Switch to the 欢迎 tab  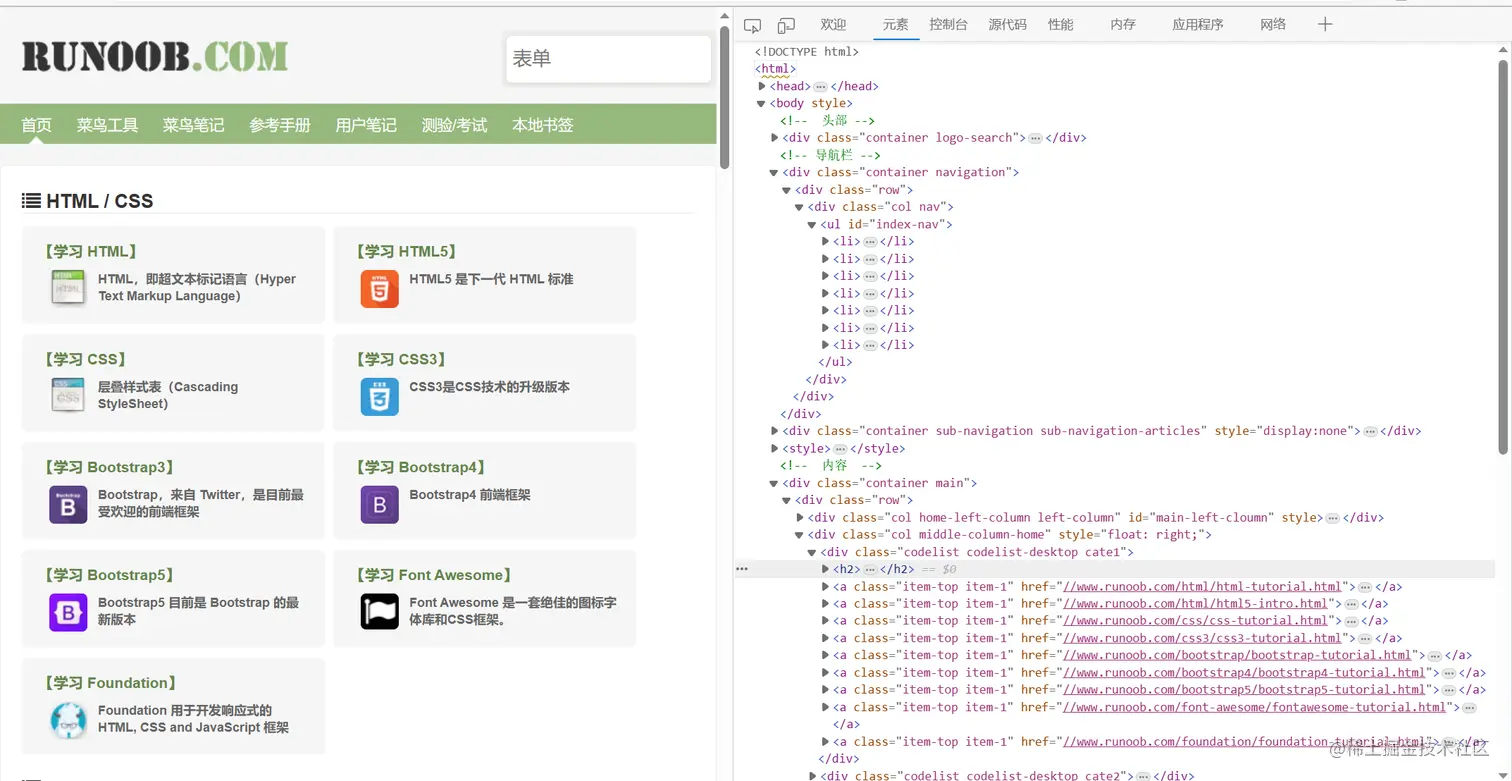point(833,25)
